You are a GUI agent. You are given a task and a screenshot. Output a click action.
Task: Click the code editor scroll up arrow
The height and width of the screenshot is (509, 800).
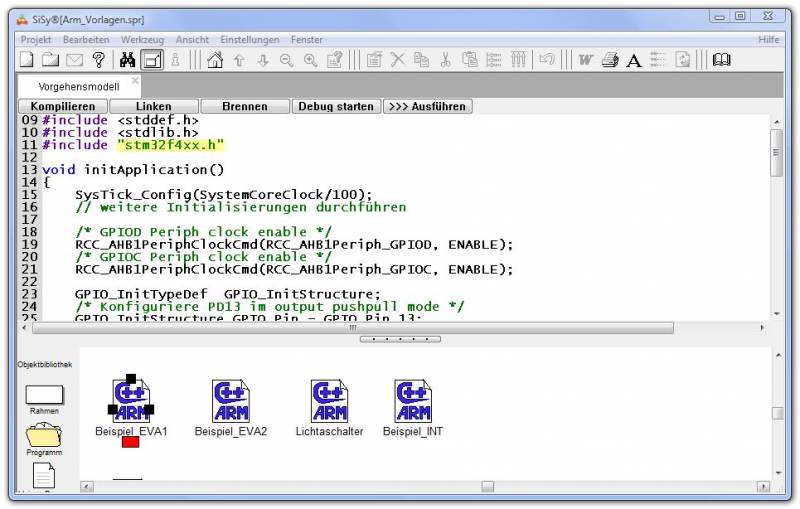coord(776,122)
